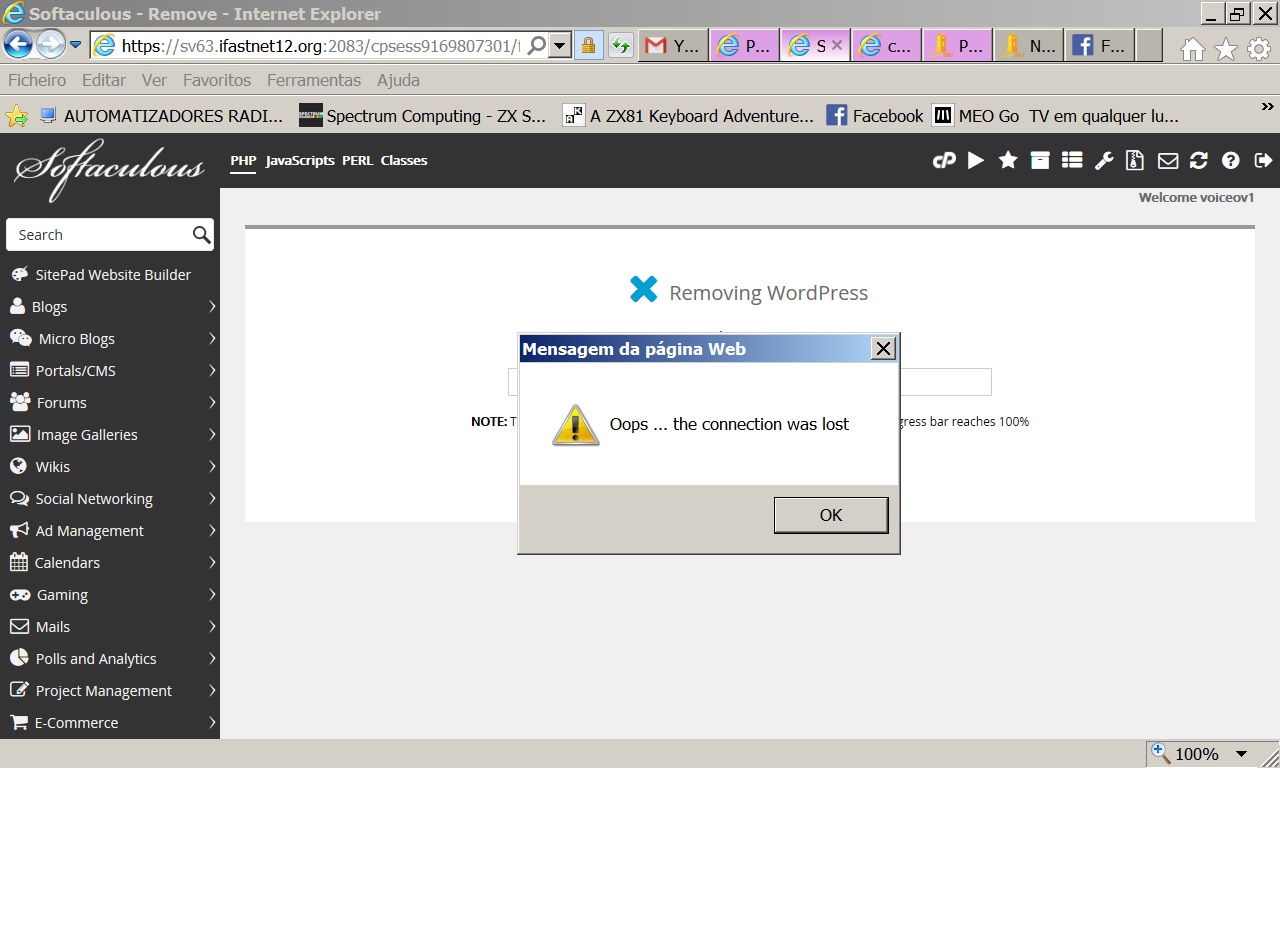Screen dimensions: 1280x947
Task: Click the security lock icon in address bar
Action: point(588,45)
